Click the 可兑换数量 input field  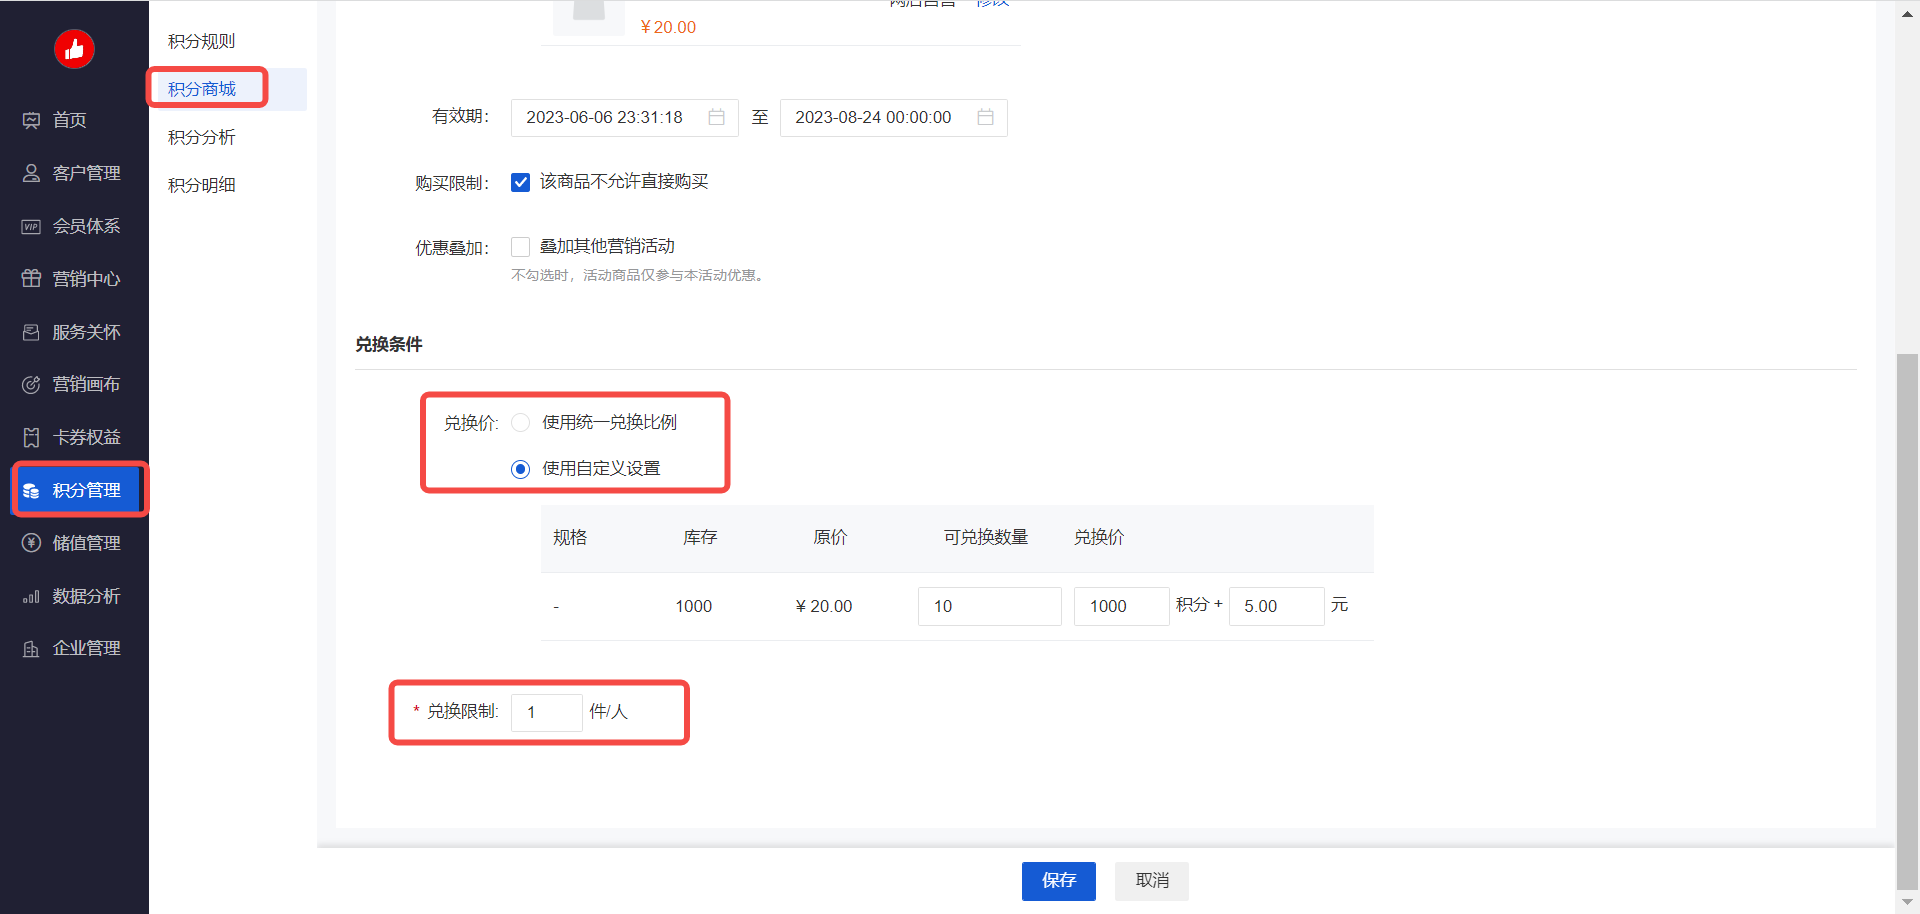[x=989, y=607]
